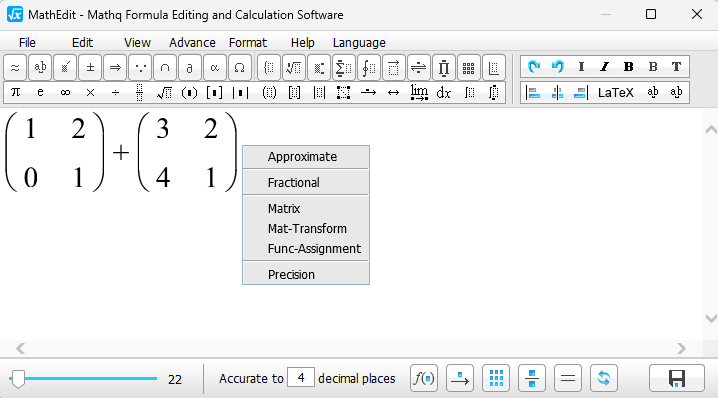The width and height of the screenshot is (718, 398).
Task: Click the blue refresh arrows button
Action: [x=604, y=378]
